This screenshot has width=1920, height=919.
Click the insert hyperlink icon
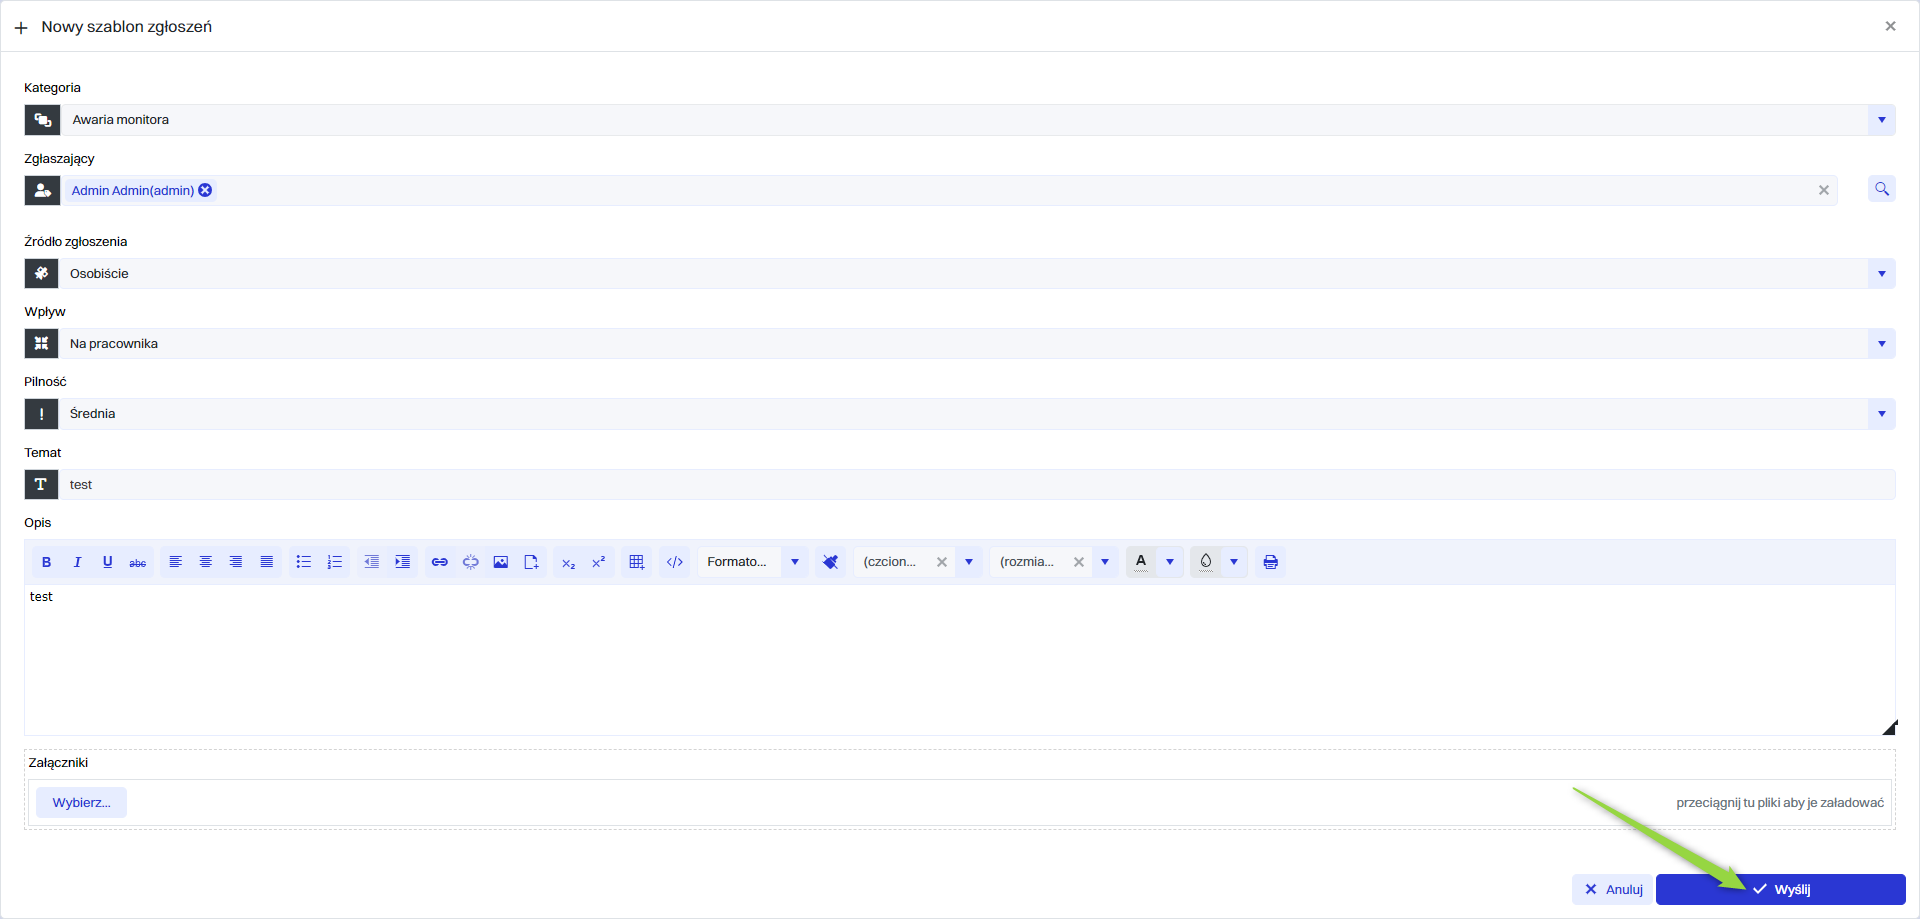(439, 562)
